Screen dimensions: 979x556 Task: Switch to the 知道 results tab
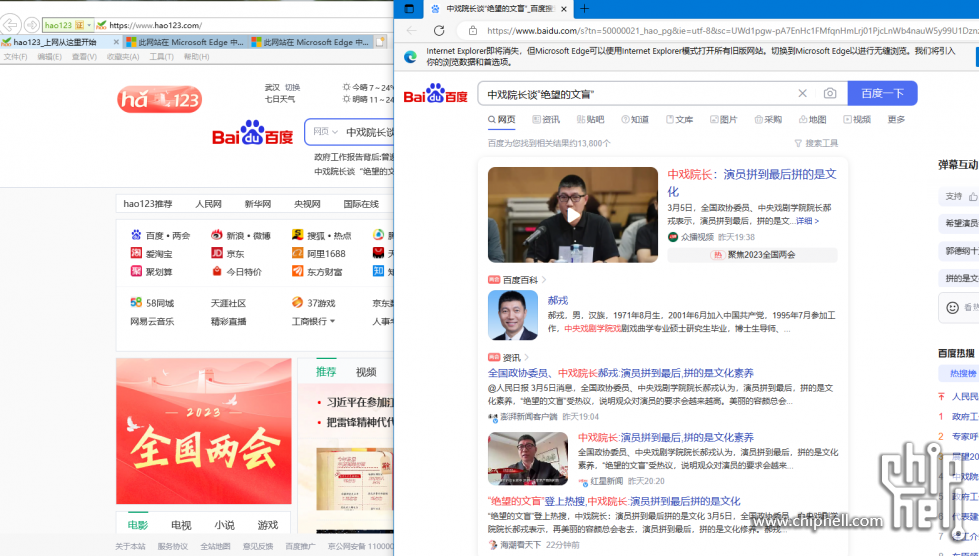(635, 119)
